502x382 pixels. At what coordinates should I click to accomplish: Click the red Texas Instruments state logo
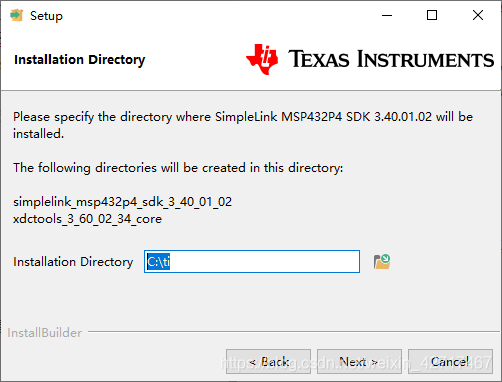pos(262,59)
